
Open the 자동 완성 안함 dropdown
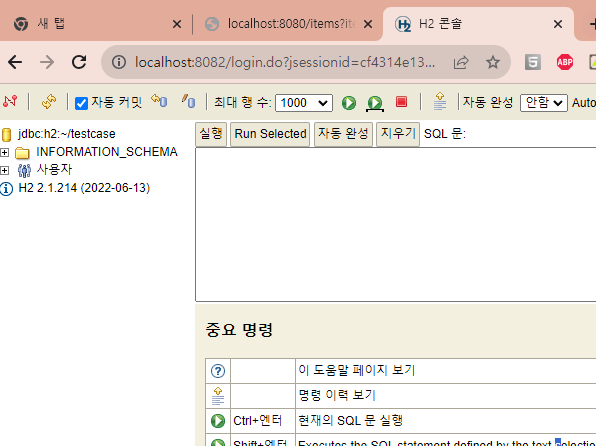[544, 103]
